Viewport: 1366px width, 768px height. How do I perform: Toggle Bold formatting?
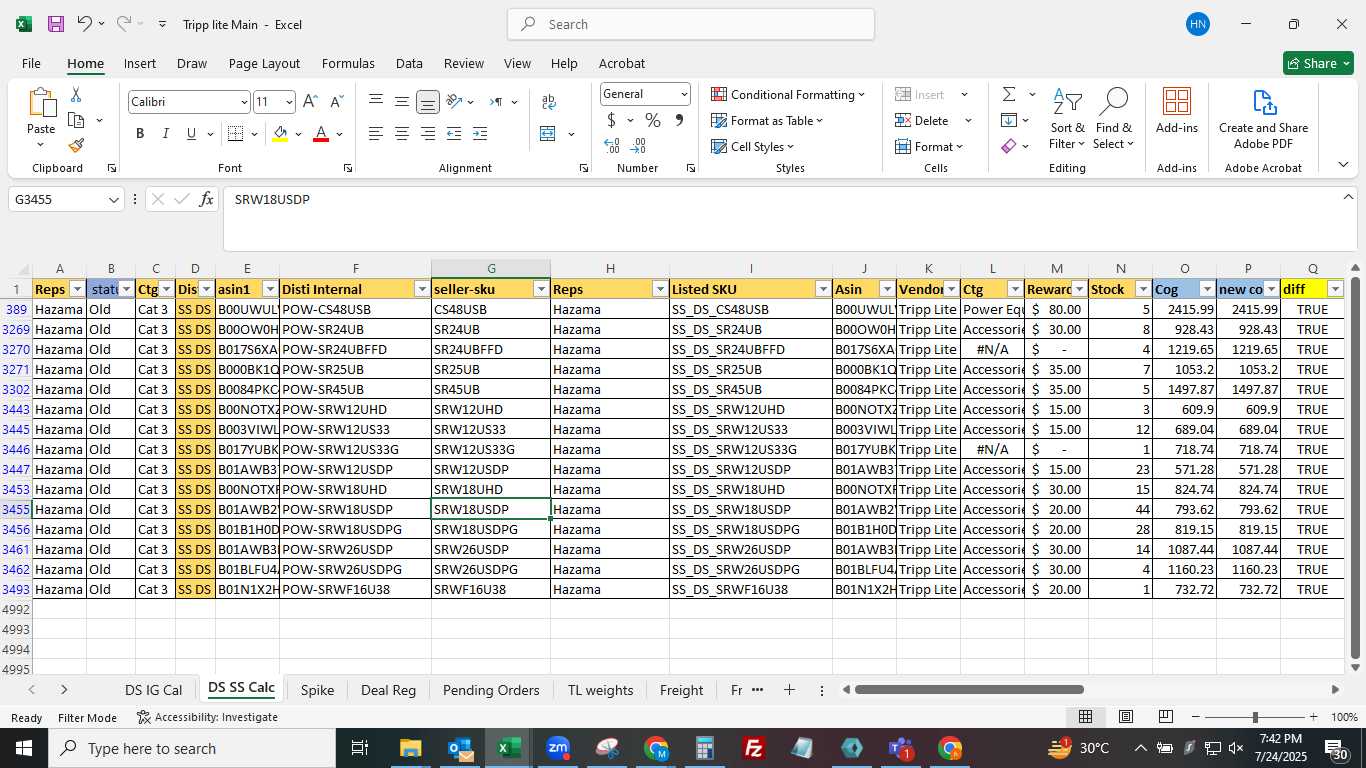(x=140, y=134)
